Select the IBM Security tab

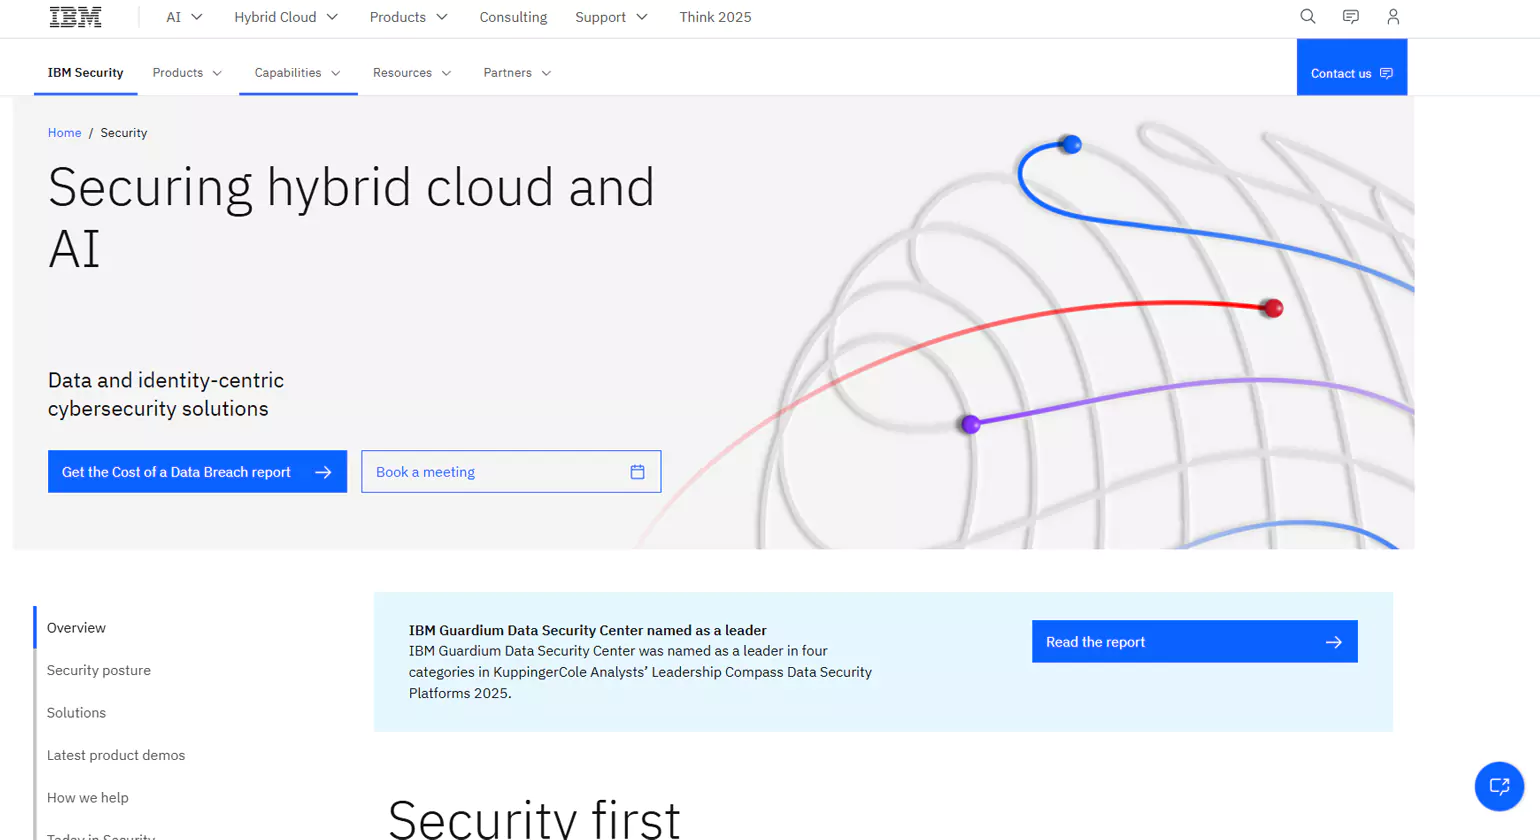85,72
